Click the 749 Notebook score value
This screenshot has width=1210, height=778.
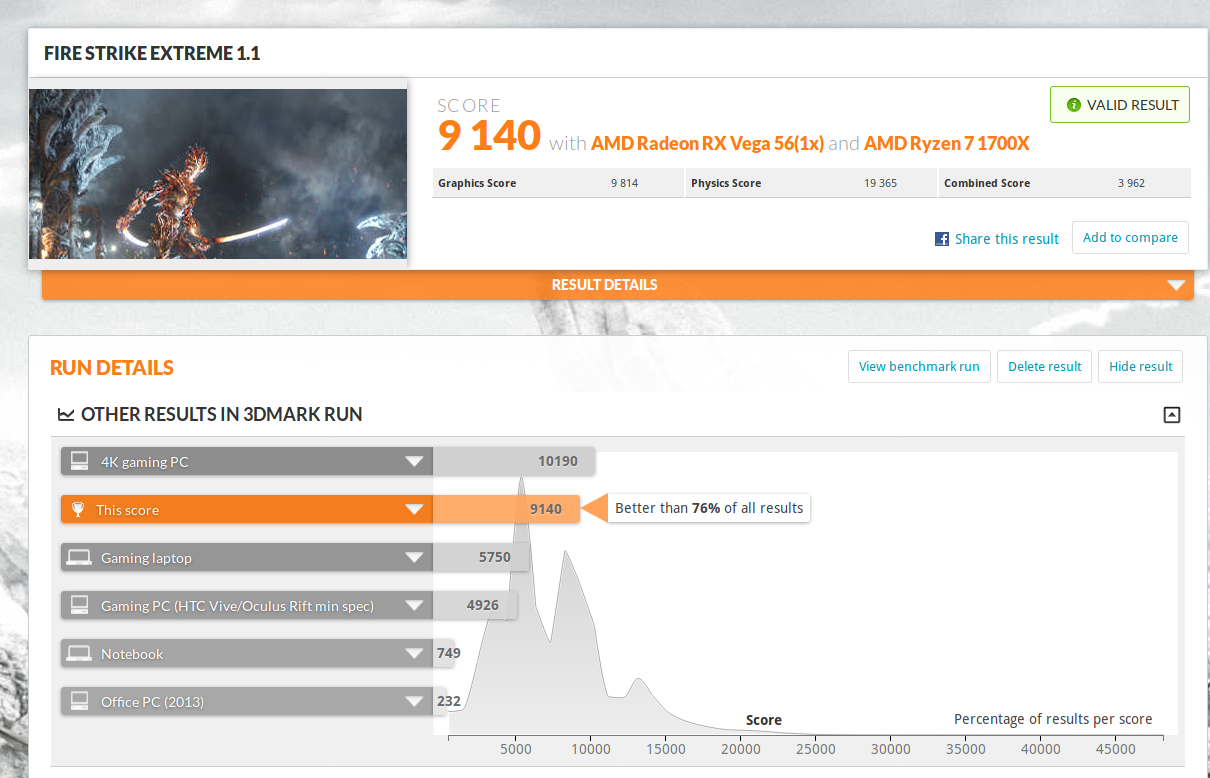pos(448,654)
